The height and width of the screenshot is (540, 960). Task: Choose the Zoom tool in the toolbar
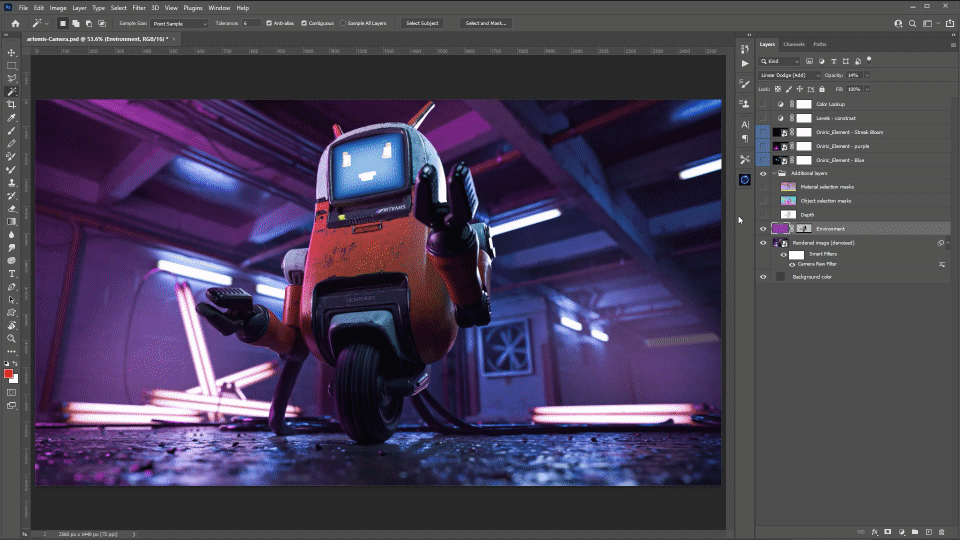(11, 338)
